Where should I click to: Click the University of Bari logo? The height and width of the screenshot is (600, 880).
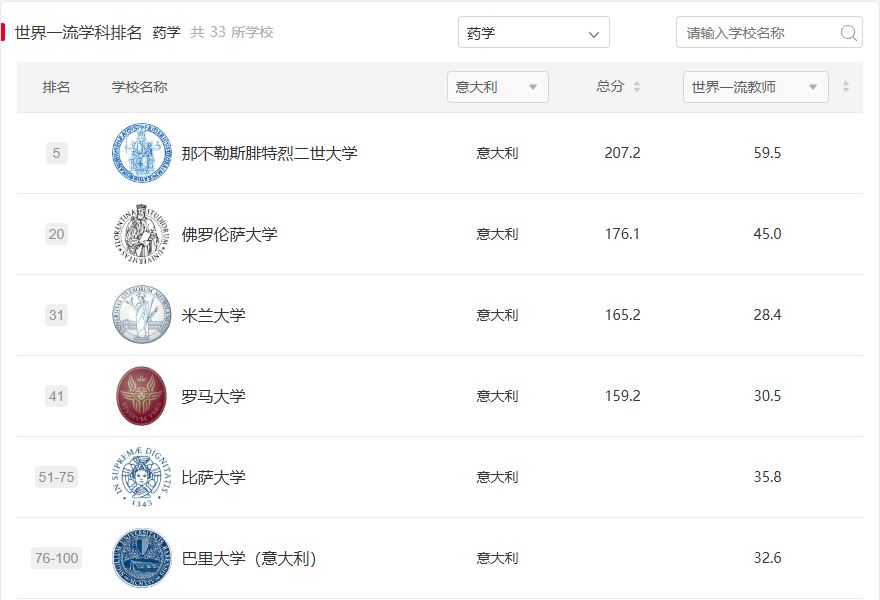point(141,558)
